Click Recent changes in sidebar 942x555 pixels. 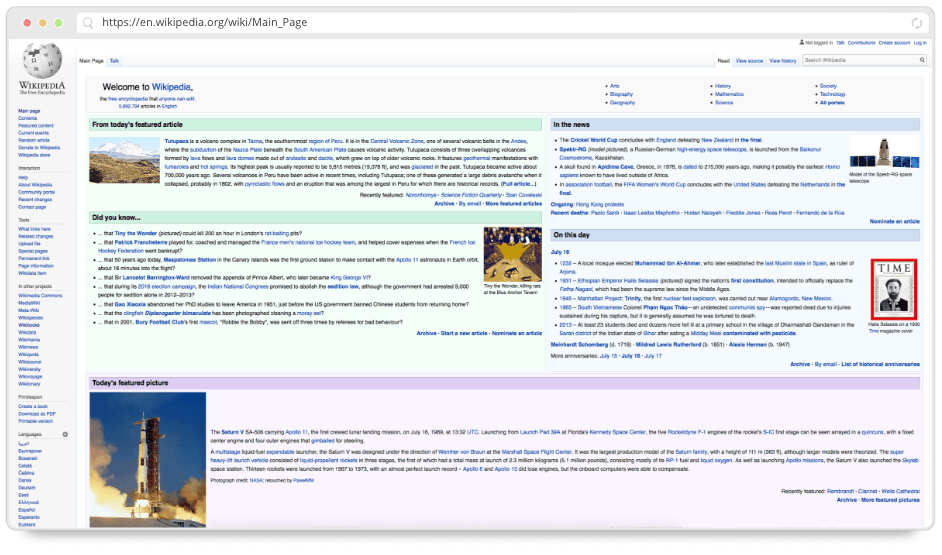[x=35, y=199]
